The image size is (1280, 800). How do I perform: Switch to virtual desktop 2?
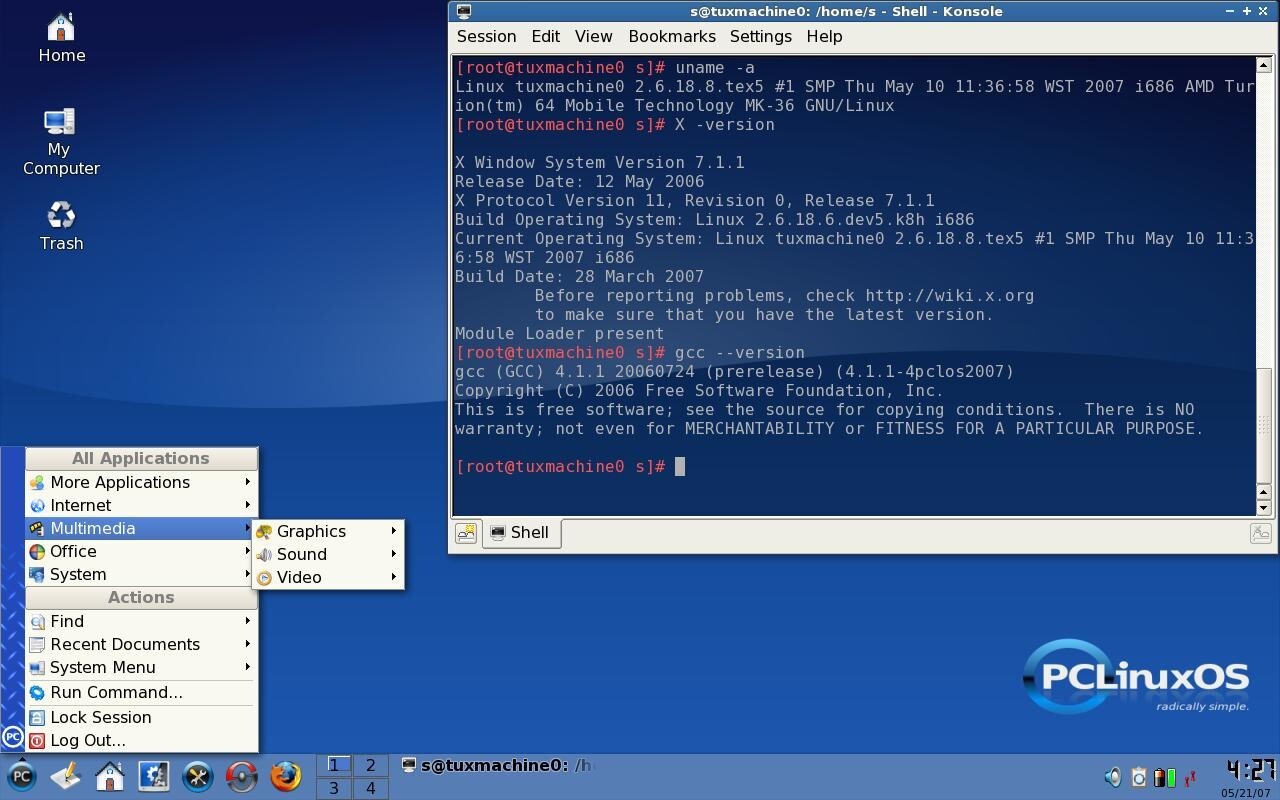pos(370,765)
